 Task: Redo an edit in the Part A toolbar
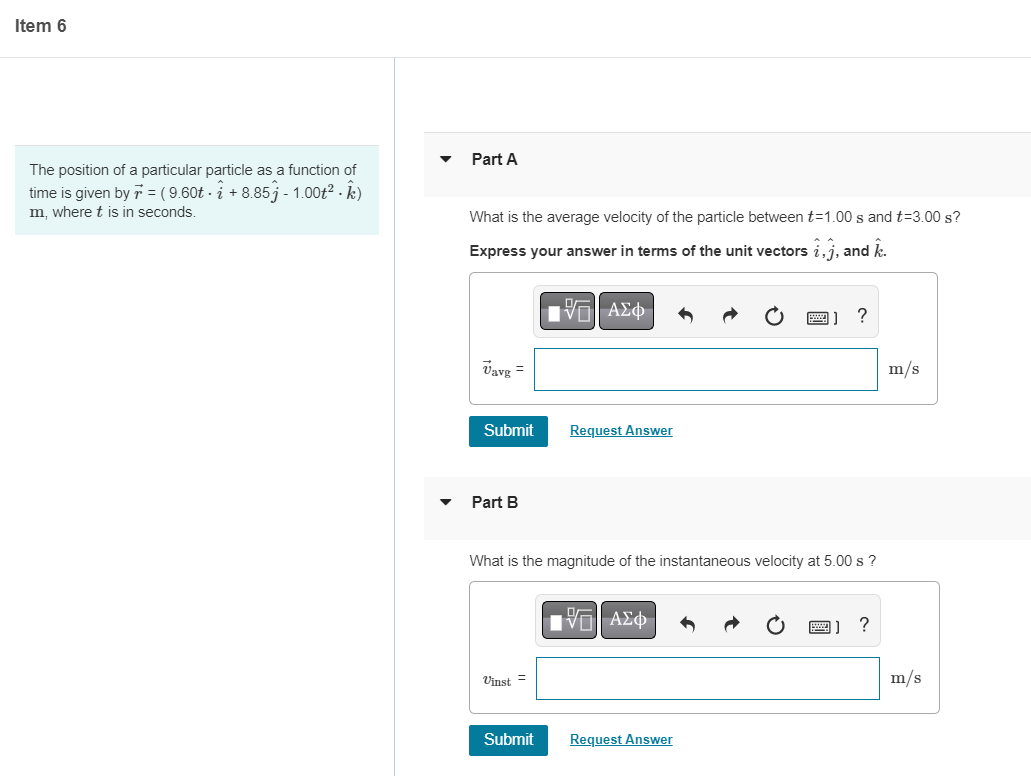click(729, 315)
